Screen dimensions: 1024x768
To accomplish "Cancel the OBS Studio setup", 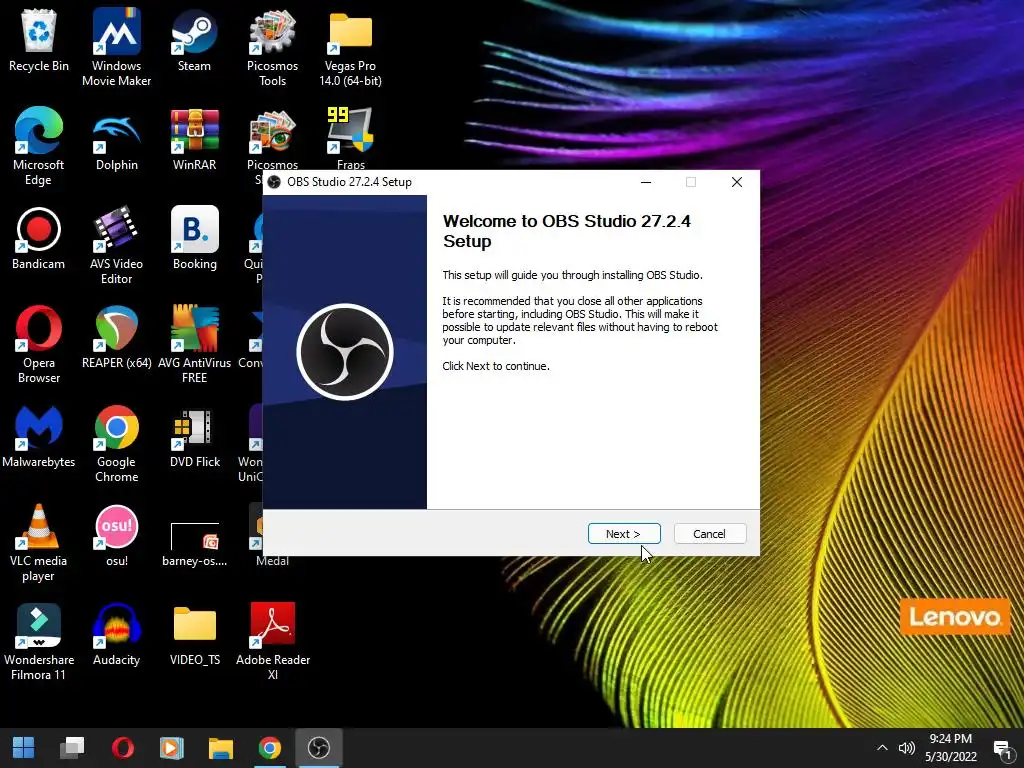I will coord(709,534).
